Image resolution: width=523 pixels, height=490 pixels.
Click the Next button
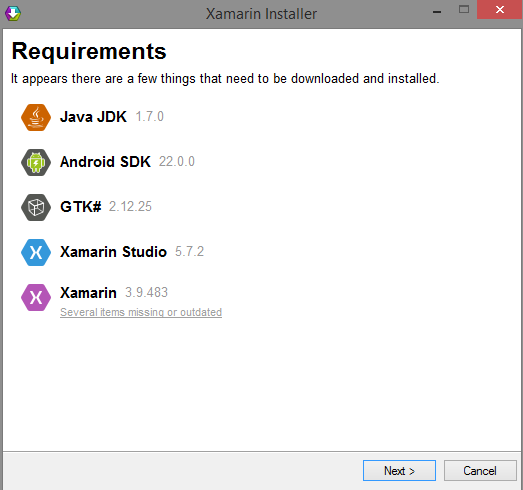tap(399, 471)
